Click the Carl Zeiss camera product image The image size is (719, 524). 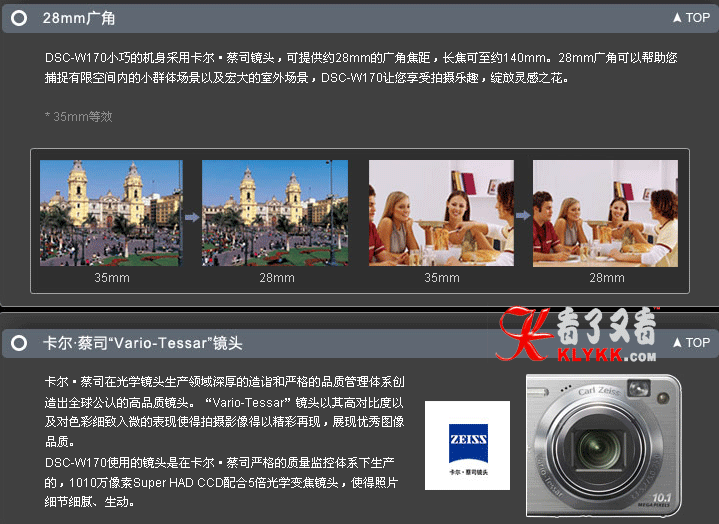(x=604, y=445)
